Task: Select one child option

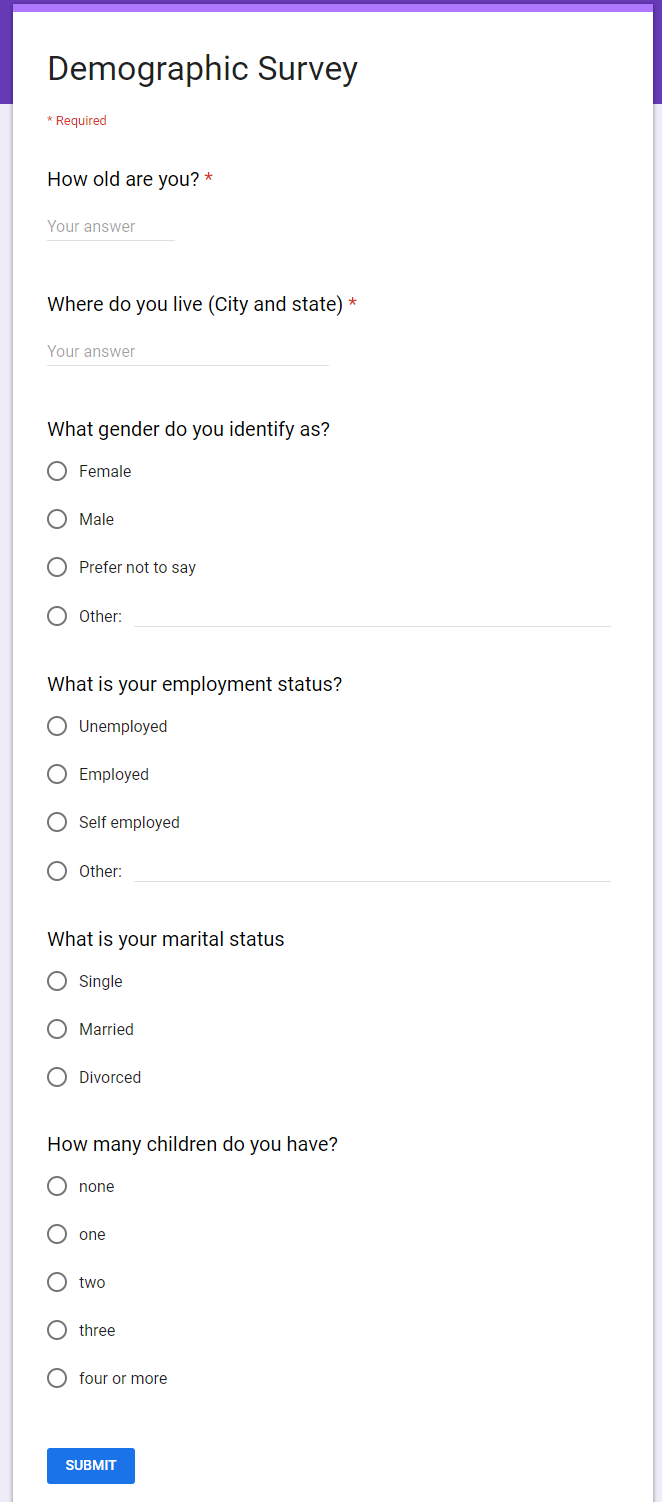Action: coord(57,1234)
